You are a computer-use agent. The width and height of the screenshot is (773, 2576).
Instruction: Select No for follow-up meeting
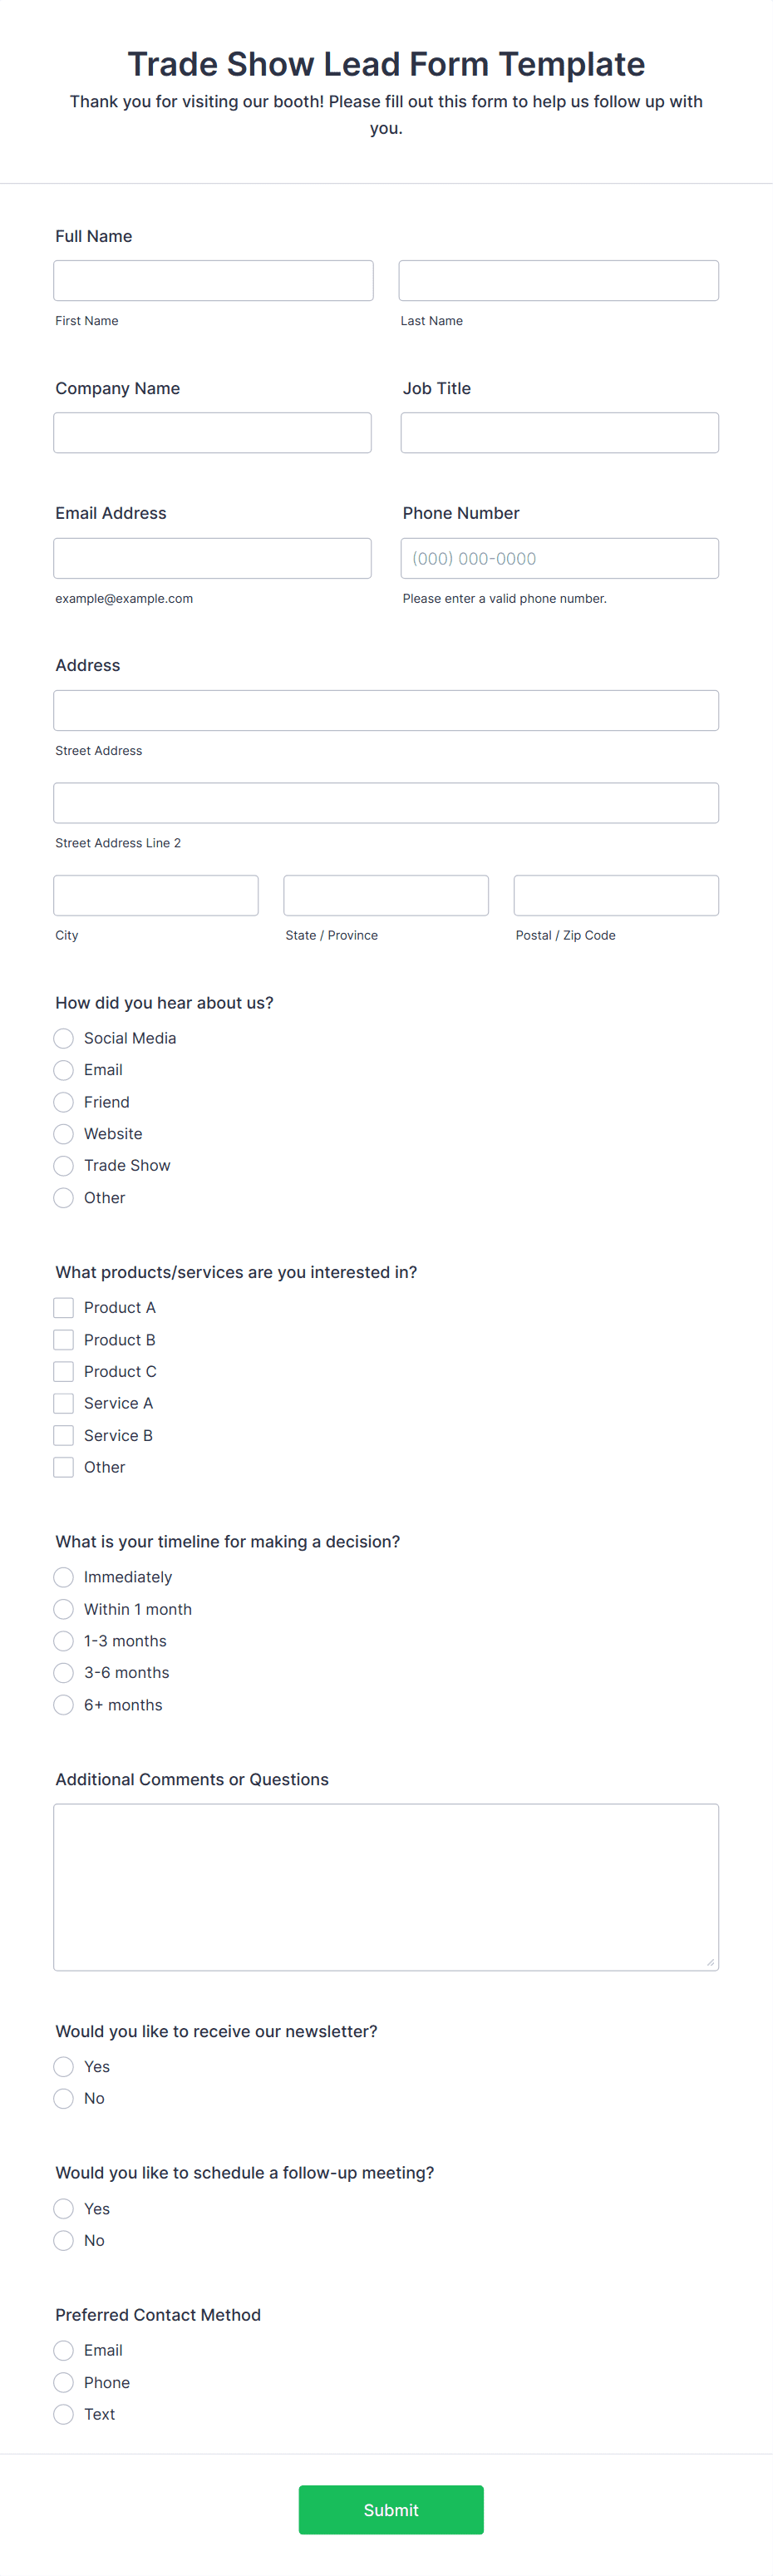[63, 2240]
